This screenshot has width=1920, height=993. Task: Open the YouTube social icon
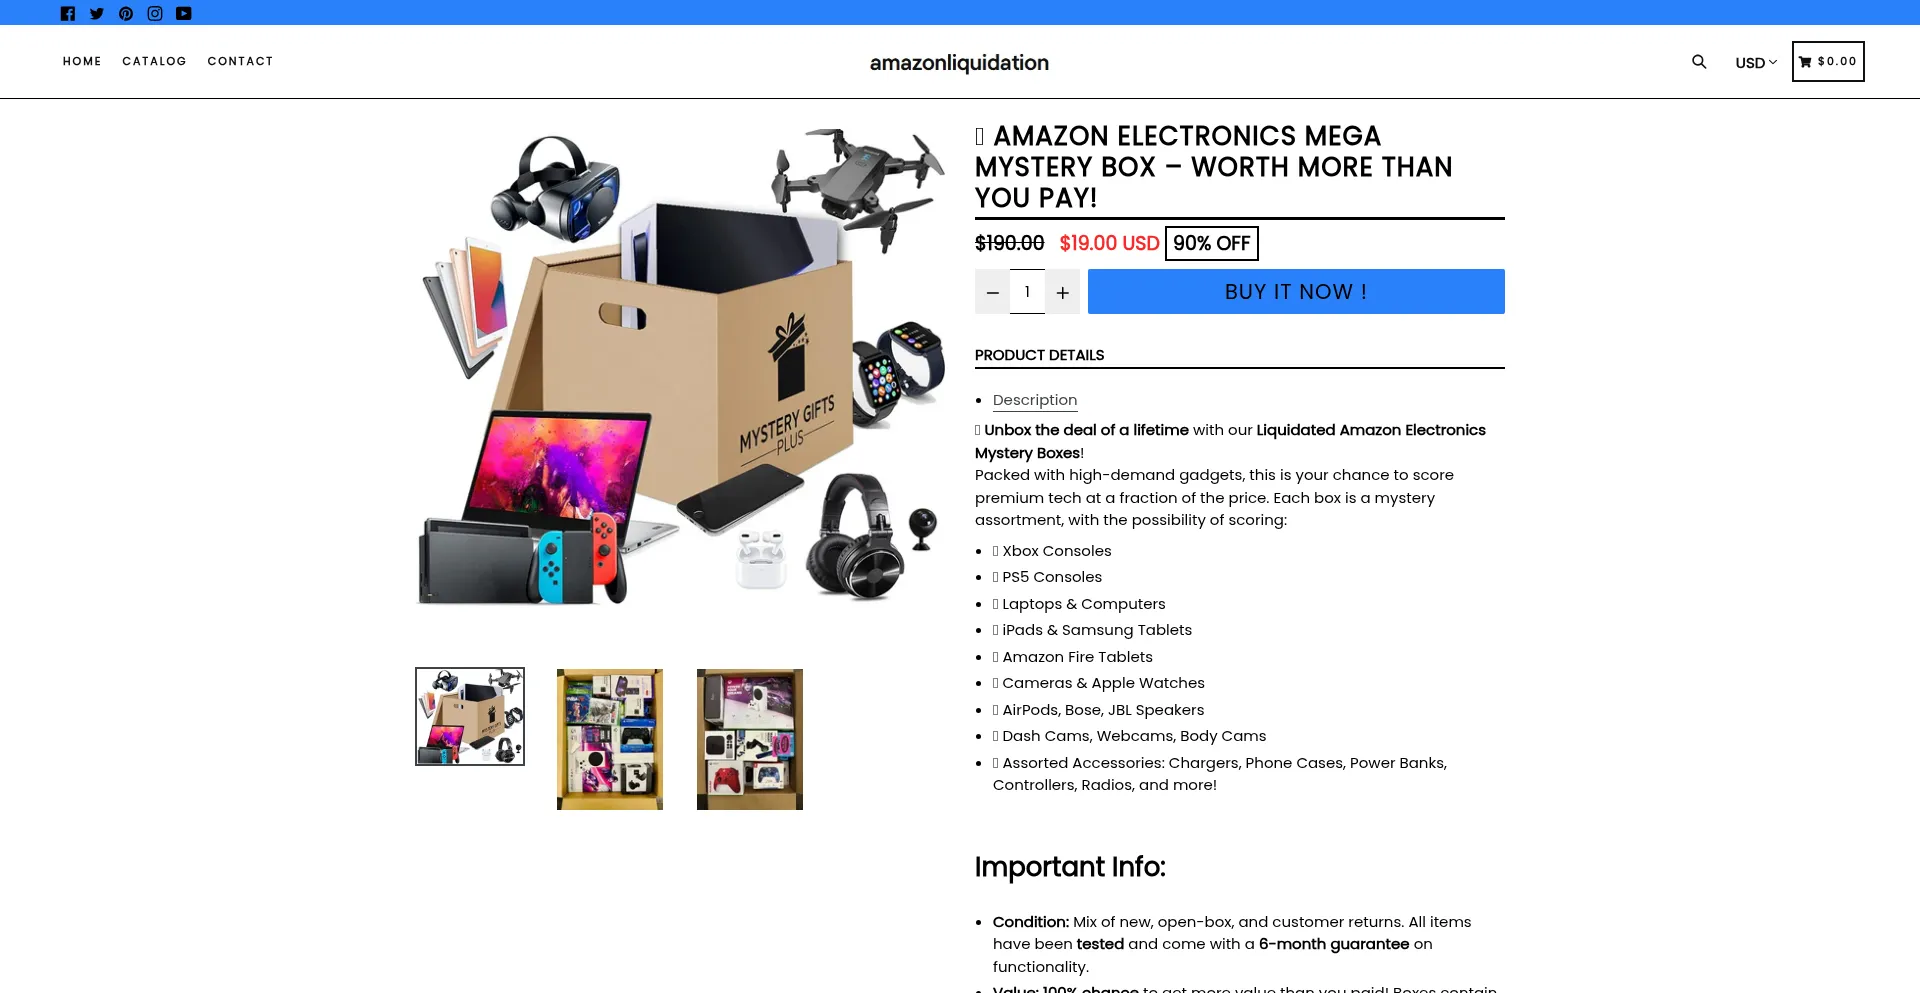[x=184, y=13]
